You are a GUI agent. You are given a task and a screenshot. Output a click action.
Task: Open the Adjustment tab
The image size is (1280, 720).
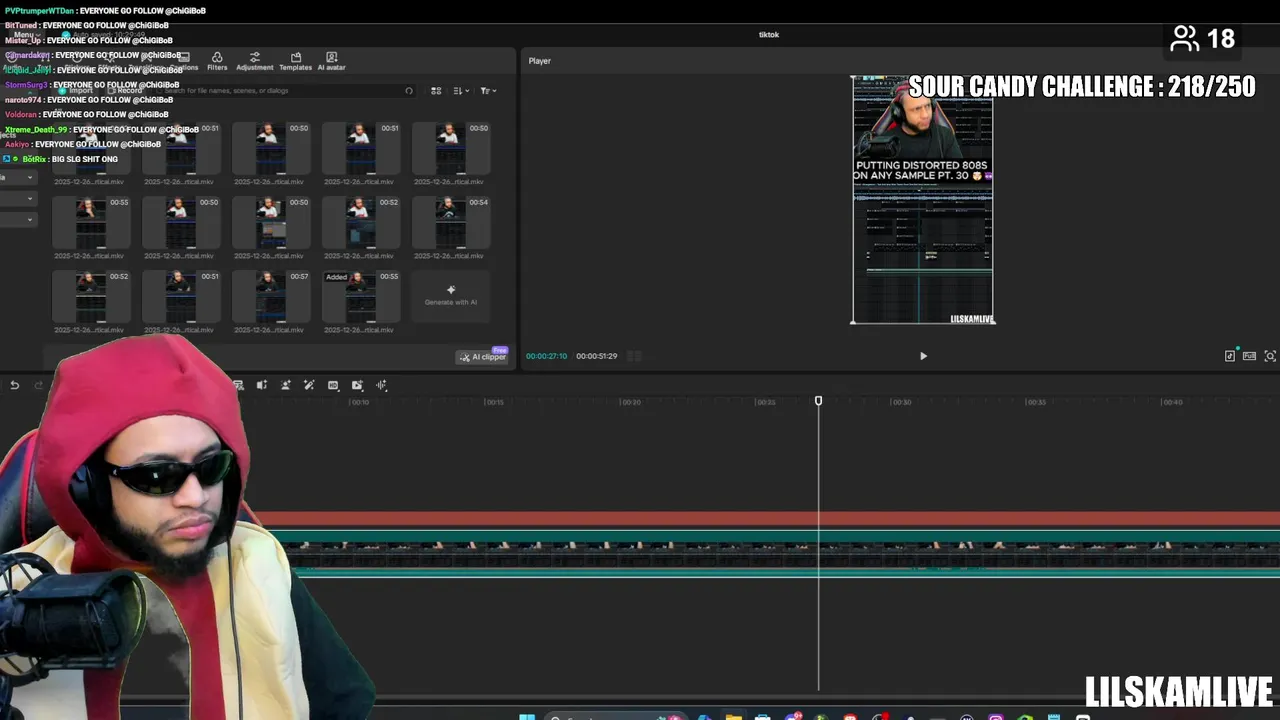254,61
